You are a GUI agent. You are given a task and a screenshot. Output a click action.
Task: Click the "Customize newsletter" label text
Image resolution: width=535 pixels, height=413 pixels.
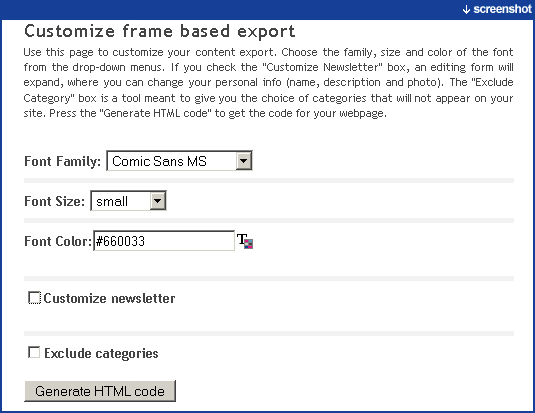(109, 298)
